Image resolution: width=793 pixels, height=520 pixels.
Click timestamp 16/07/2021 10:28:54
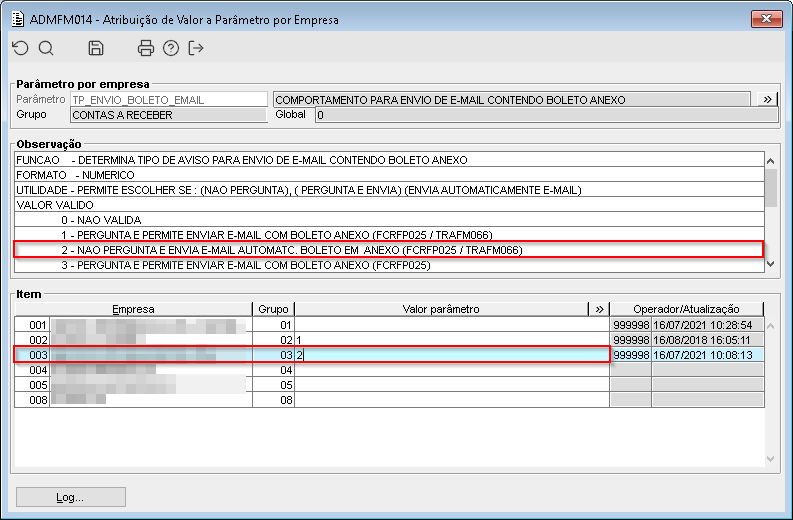click(x=707, y=325)
